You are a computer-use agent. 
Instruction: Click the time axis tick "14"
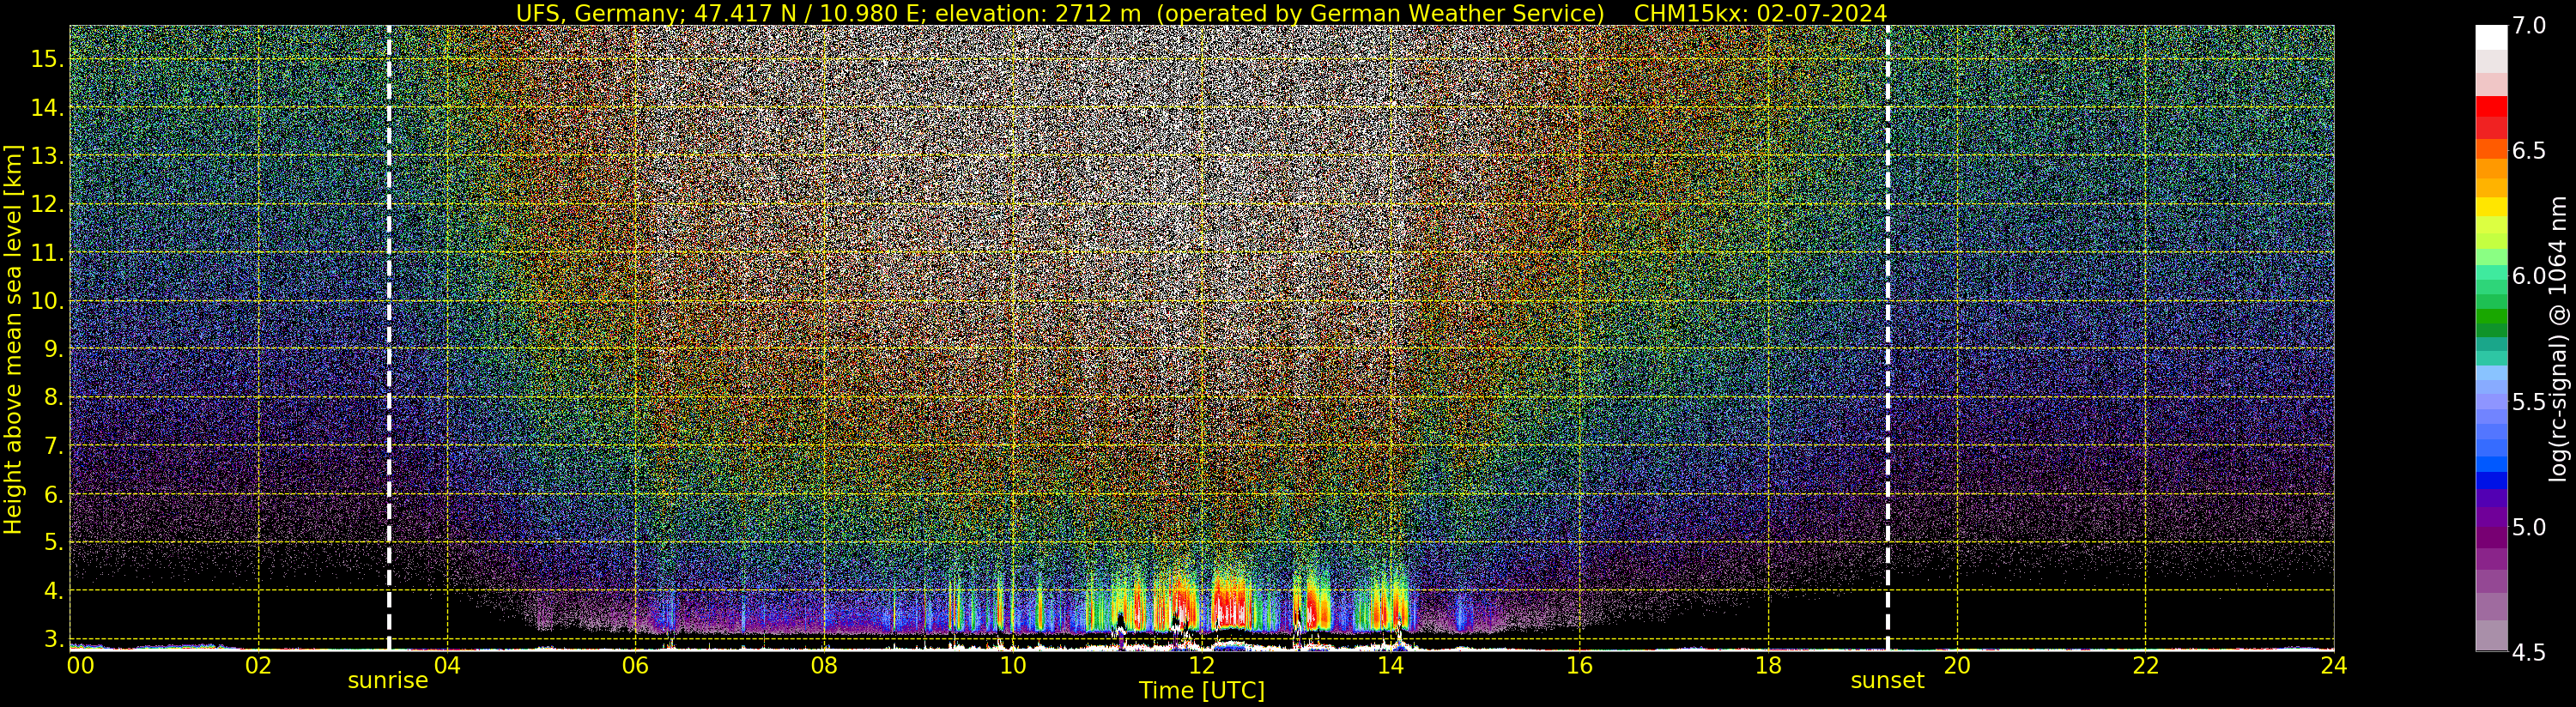pos(1390,666)
